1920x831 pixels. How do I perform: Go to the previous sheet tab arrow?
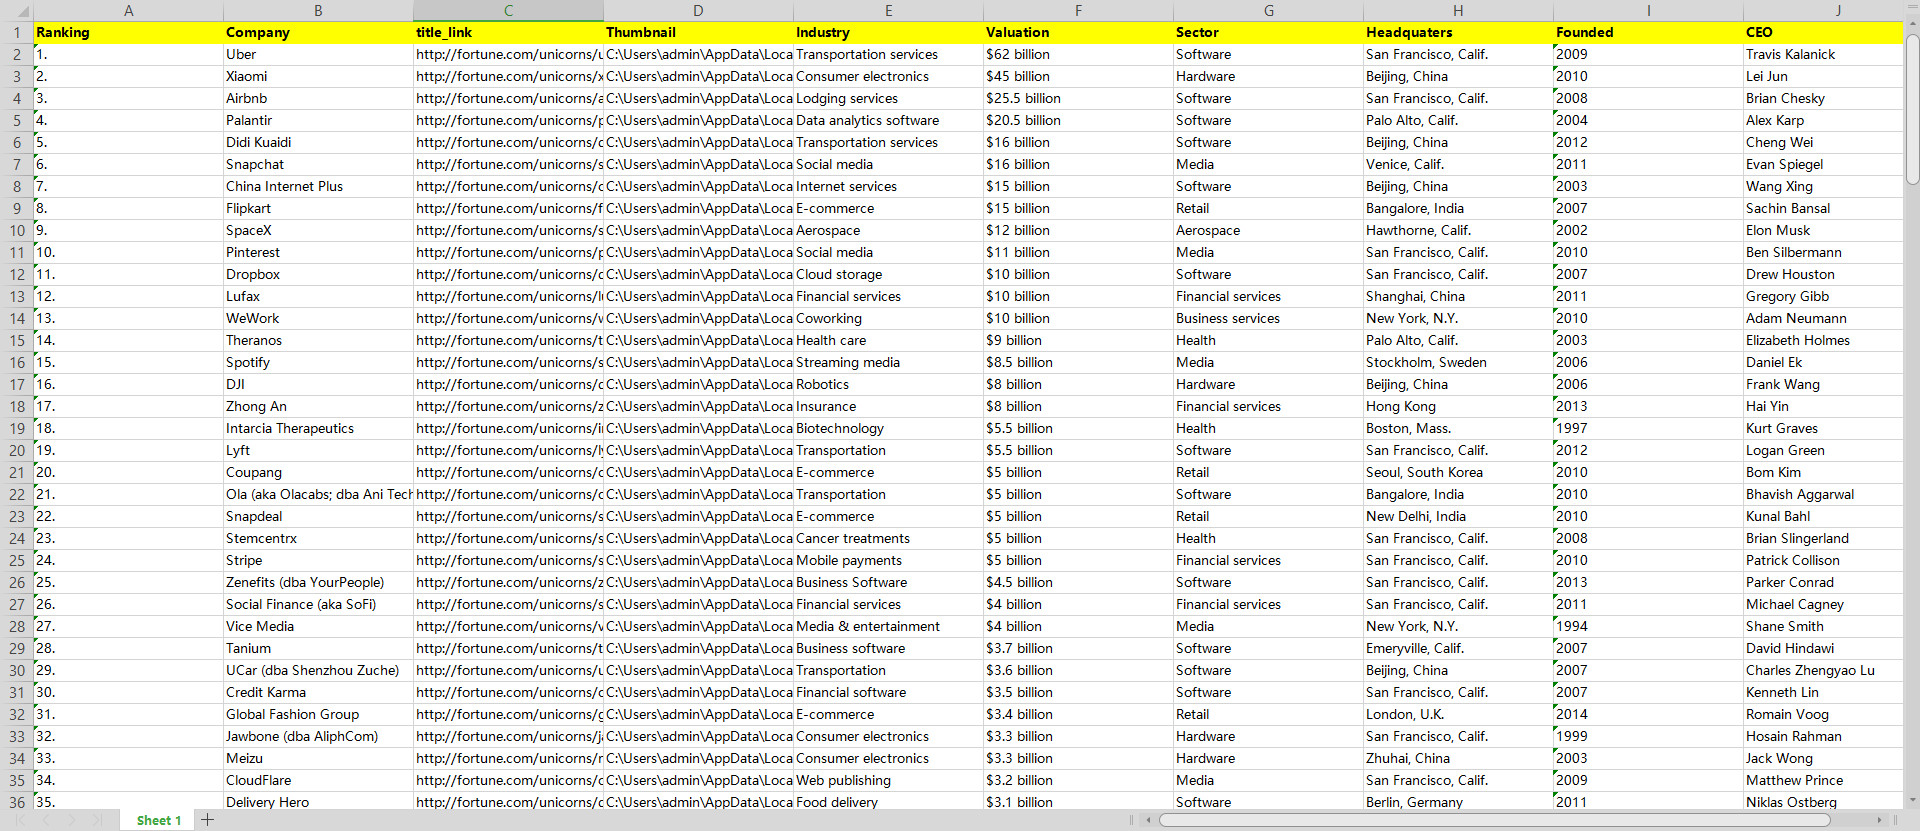pos(46,820)
